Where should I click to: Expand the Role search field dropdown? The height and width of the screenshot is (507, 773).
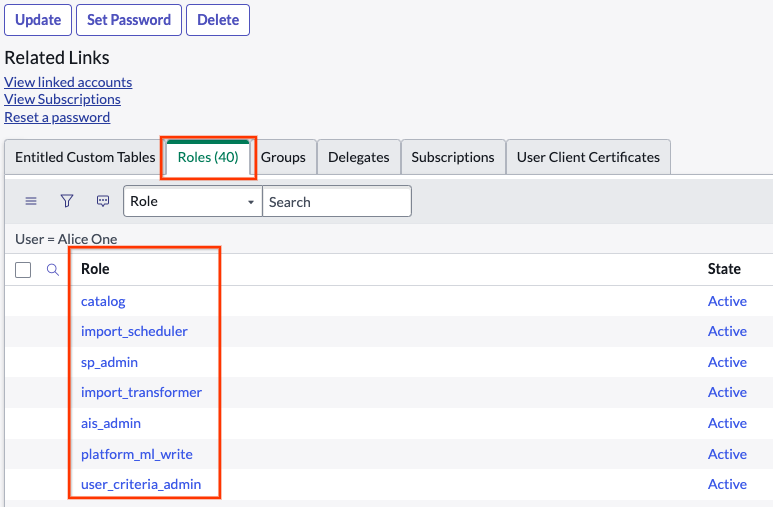[x=192, y=201]
